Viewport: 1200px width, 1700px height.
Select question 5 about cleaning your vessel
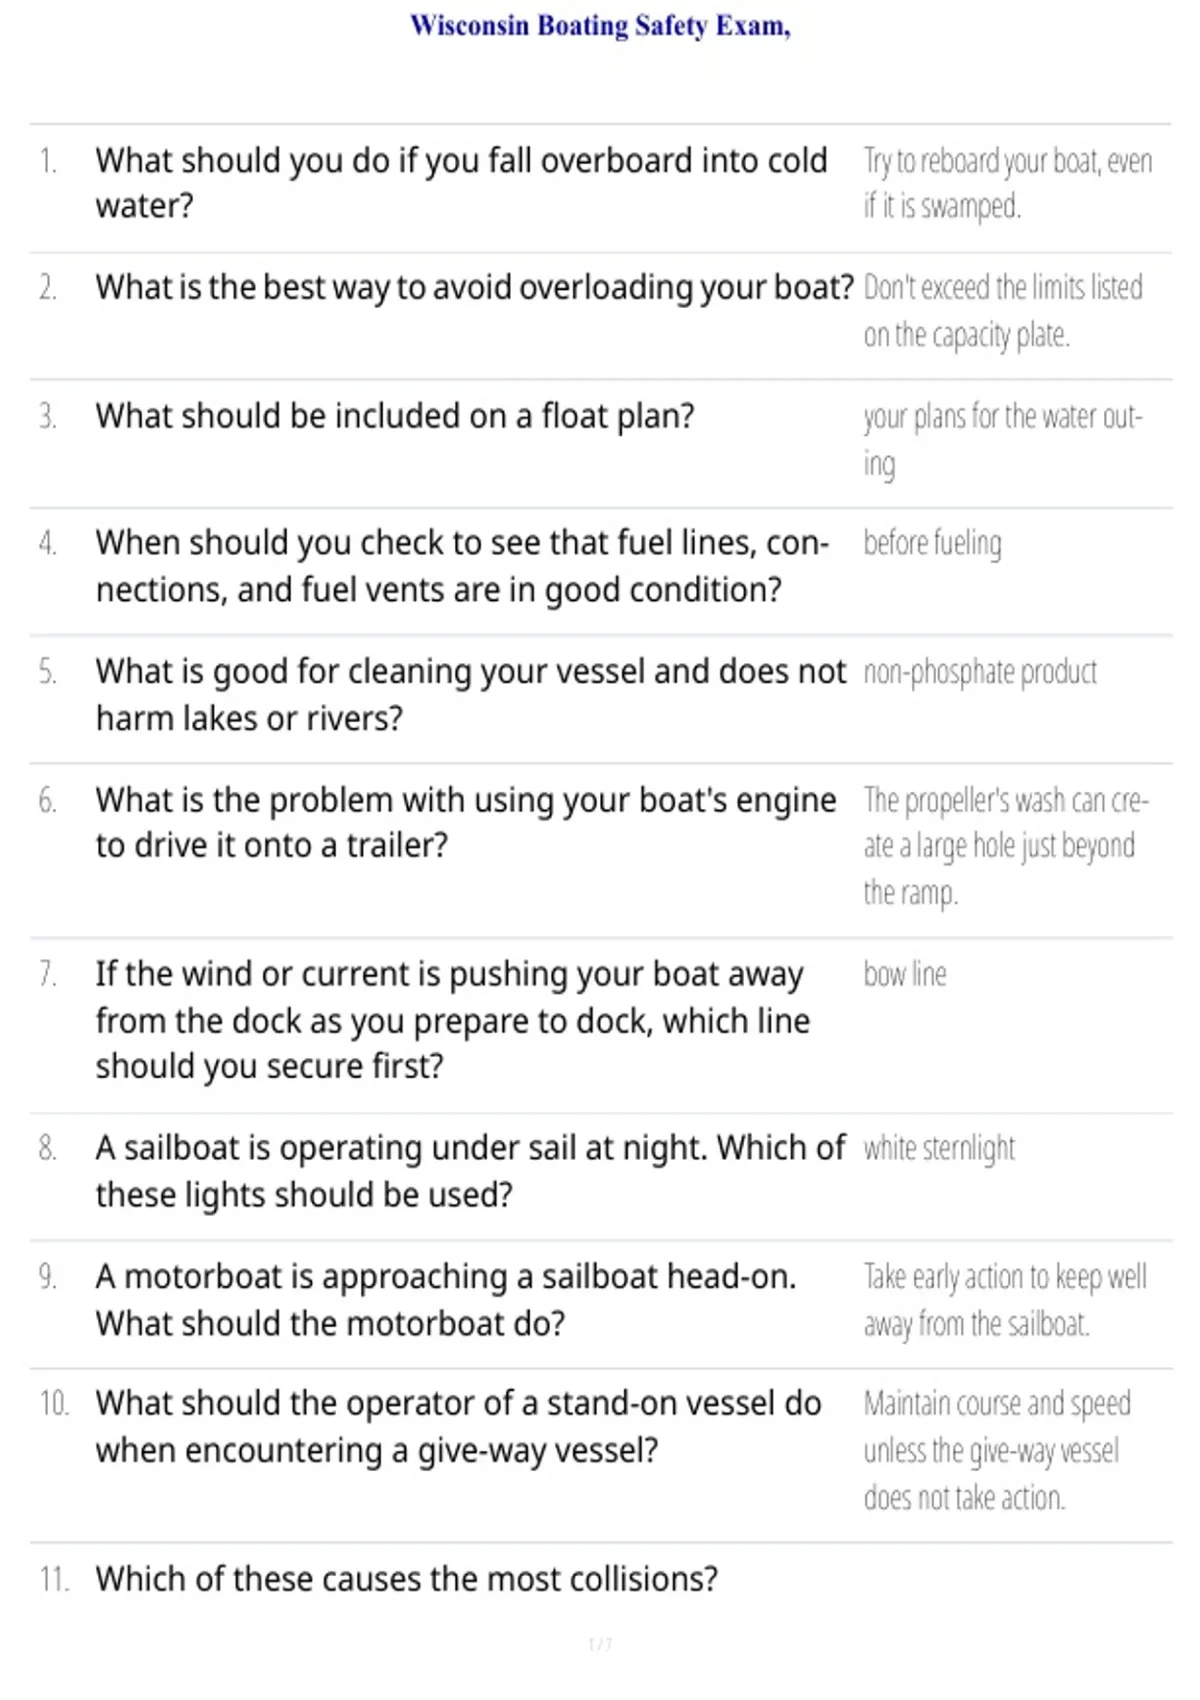tap(471, 694)
